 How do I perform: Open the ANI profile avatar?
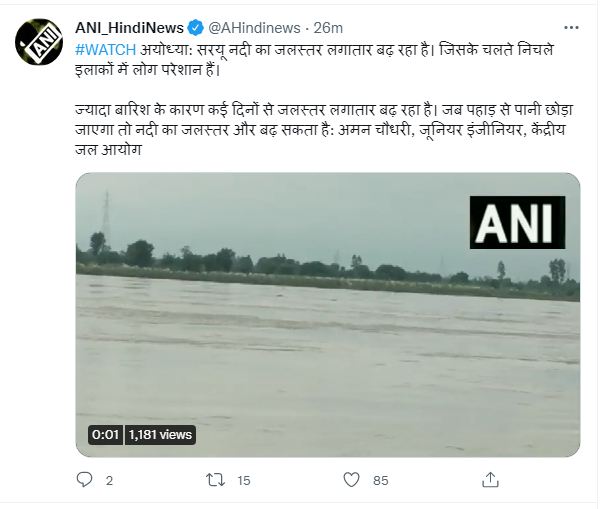click(36, 40)
